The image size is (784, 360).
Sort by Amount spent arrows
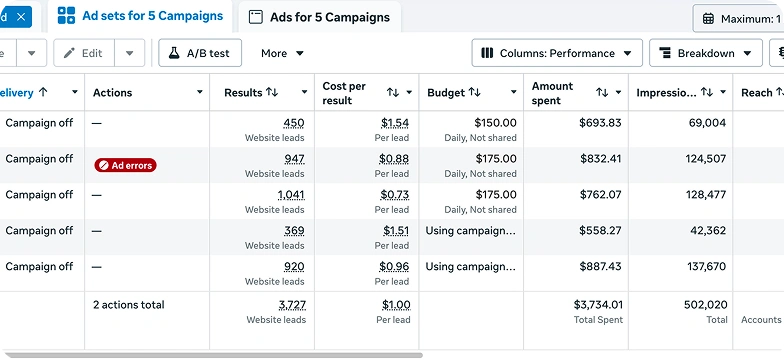tap(602, 92)
